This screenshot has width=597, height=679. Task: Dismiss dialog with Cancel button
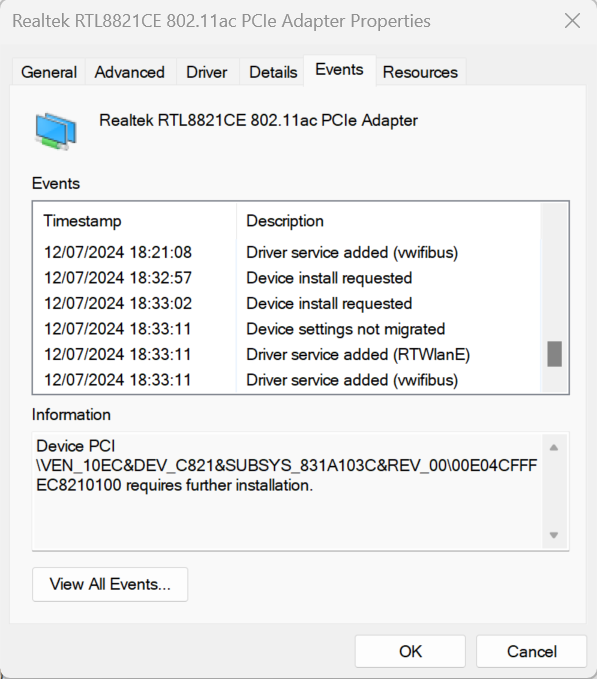[x=532, y=651]
